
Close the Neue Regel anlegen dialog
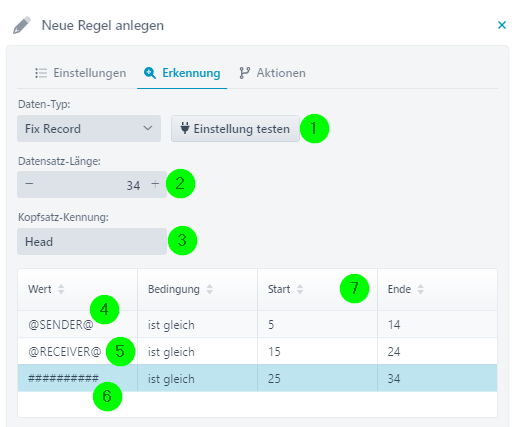[x=502, y=25]
